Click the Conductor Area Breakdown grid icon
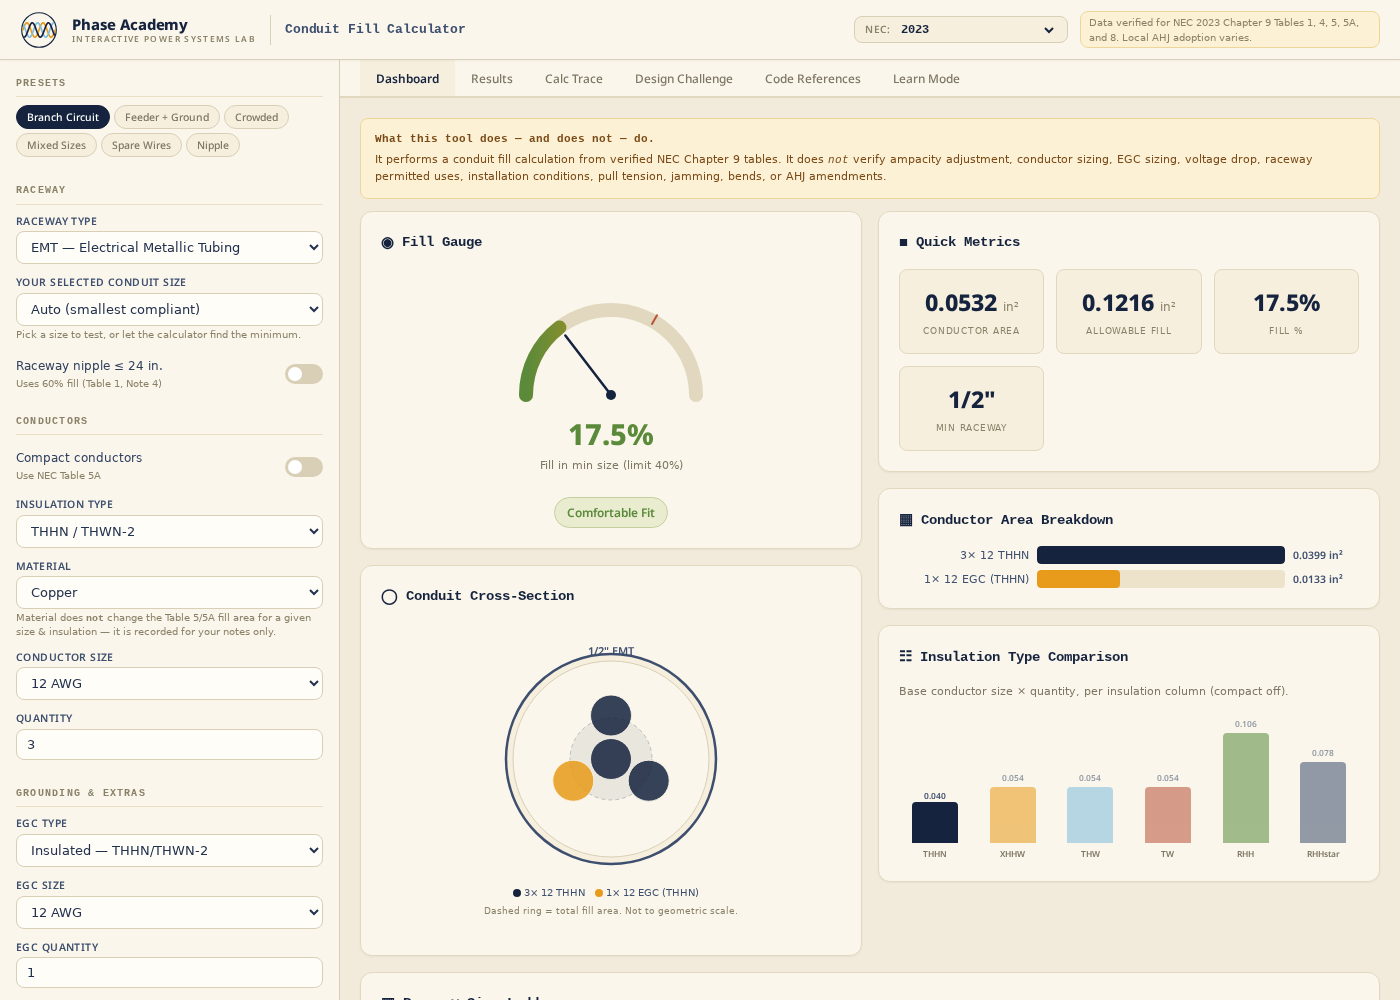The image size is (1400, 1000). (906, 520)
